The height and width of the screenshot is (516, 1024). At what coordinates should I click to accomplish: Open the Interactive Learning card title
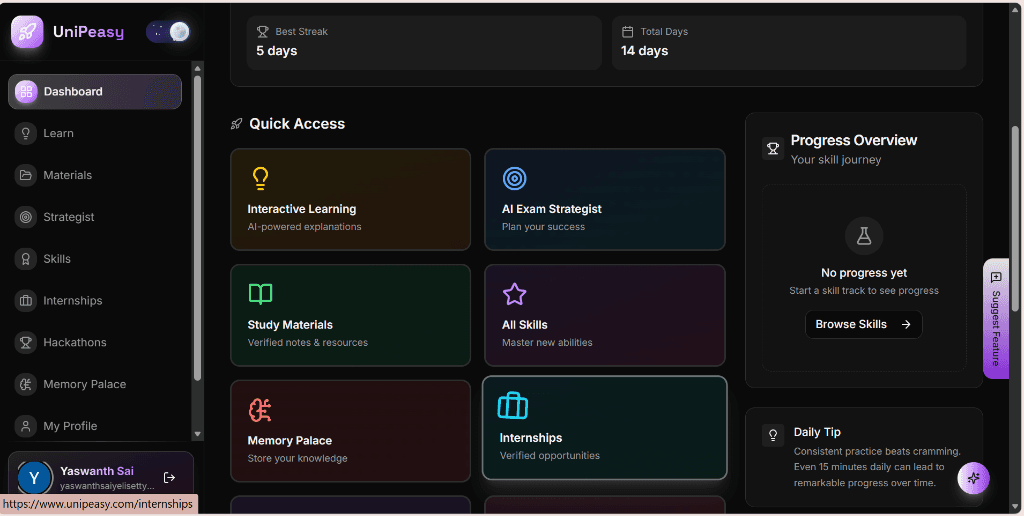(302, 209)
